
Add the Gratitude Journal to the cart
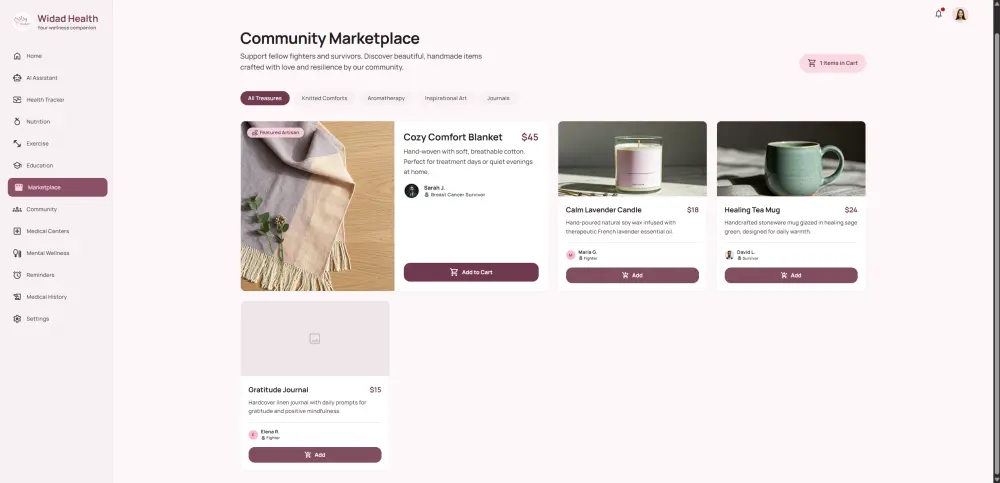(x=314, y=455)
